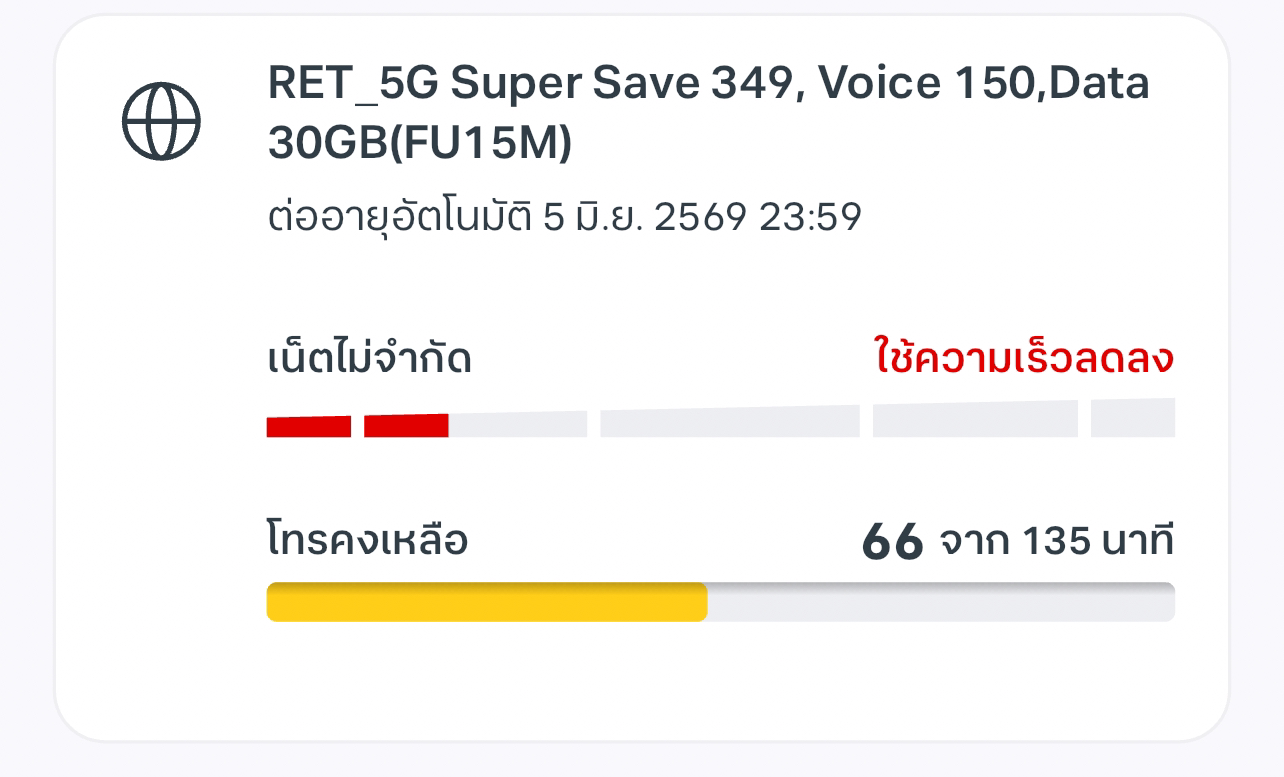This screenshot has width=1284, height=777.
Task: Tap the fourth gray data usage segment
Action: tap(975, 420)
